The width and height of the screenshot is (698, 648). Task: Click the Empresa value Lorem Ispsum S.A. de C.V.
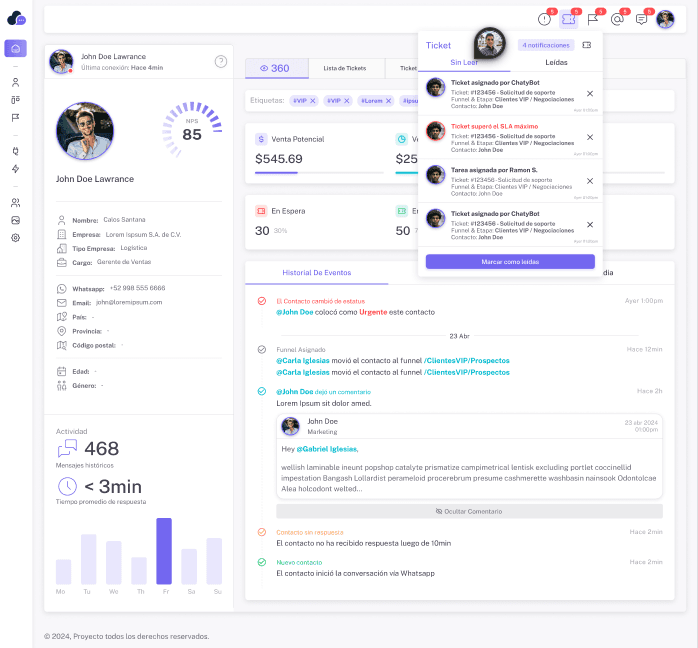click(143, 235)
